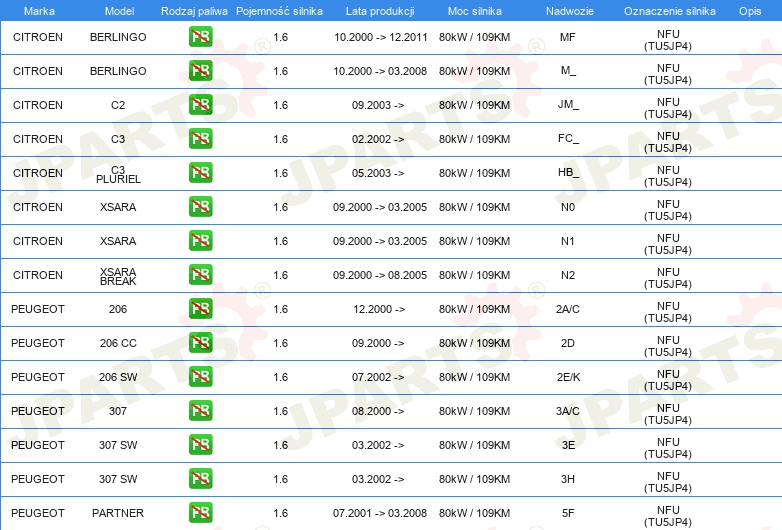Click the 3E body code cell
782x530 pixels.
(x=569, y=445)
